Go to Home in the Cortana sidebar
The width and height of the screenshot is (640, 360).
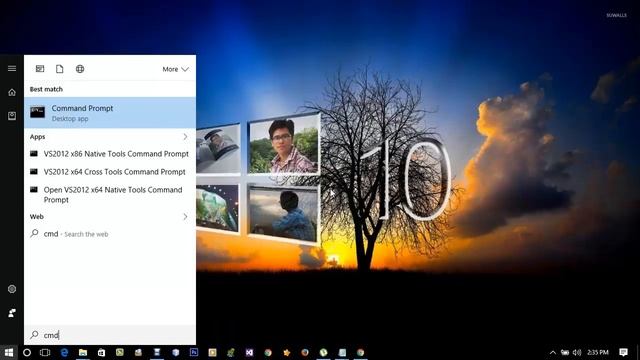pos(12,92)
